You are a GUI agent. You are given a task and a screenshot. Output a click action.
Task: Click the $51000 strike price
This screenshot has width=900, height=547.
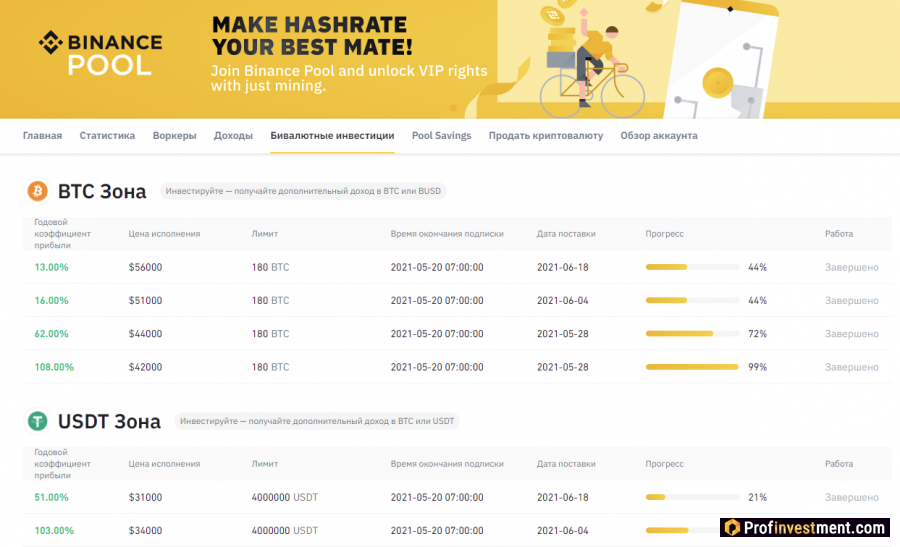click(x=145, y=300)
